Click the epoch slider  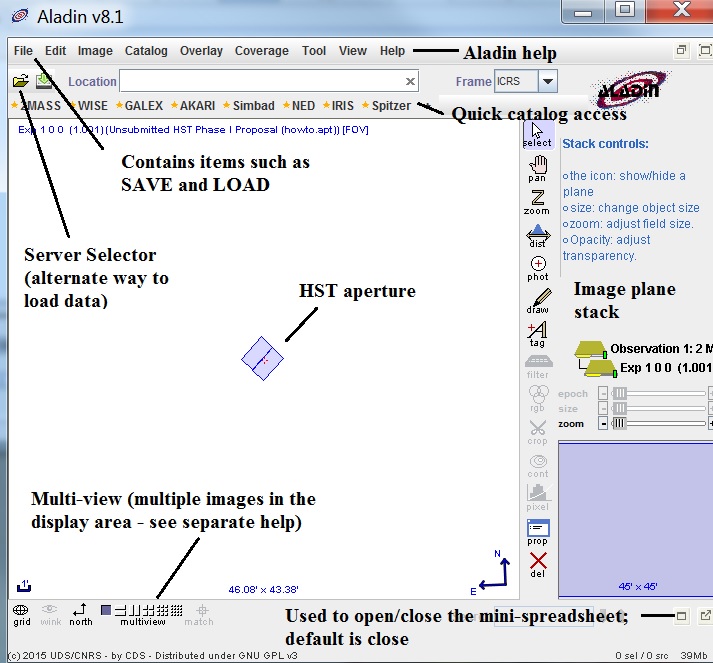[x=658, y=393]
